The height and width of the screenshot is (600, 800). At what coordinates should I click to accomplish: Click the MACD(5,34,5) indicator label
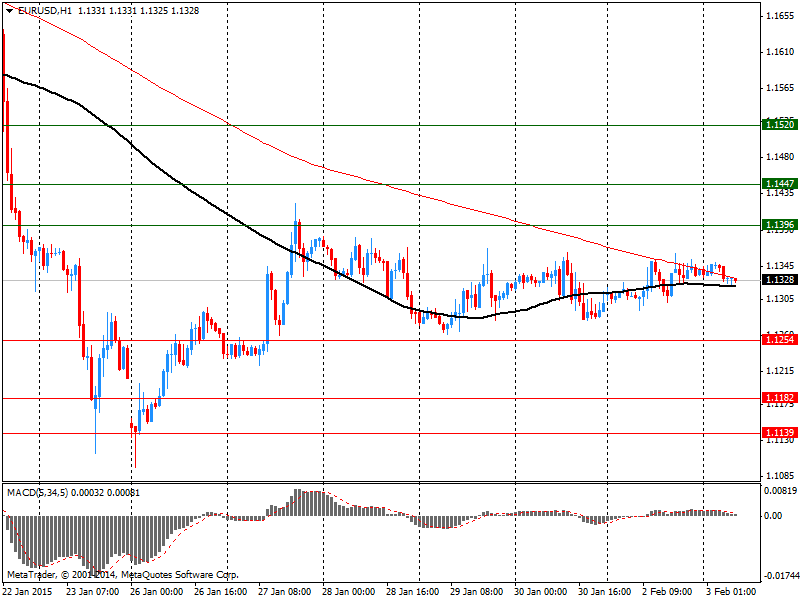38,493
